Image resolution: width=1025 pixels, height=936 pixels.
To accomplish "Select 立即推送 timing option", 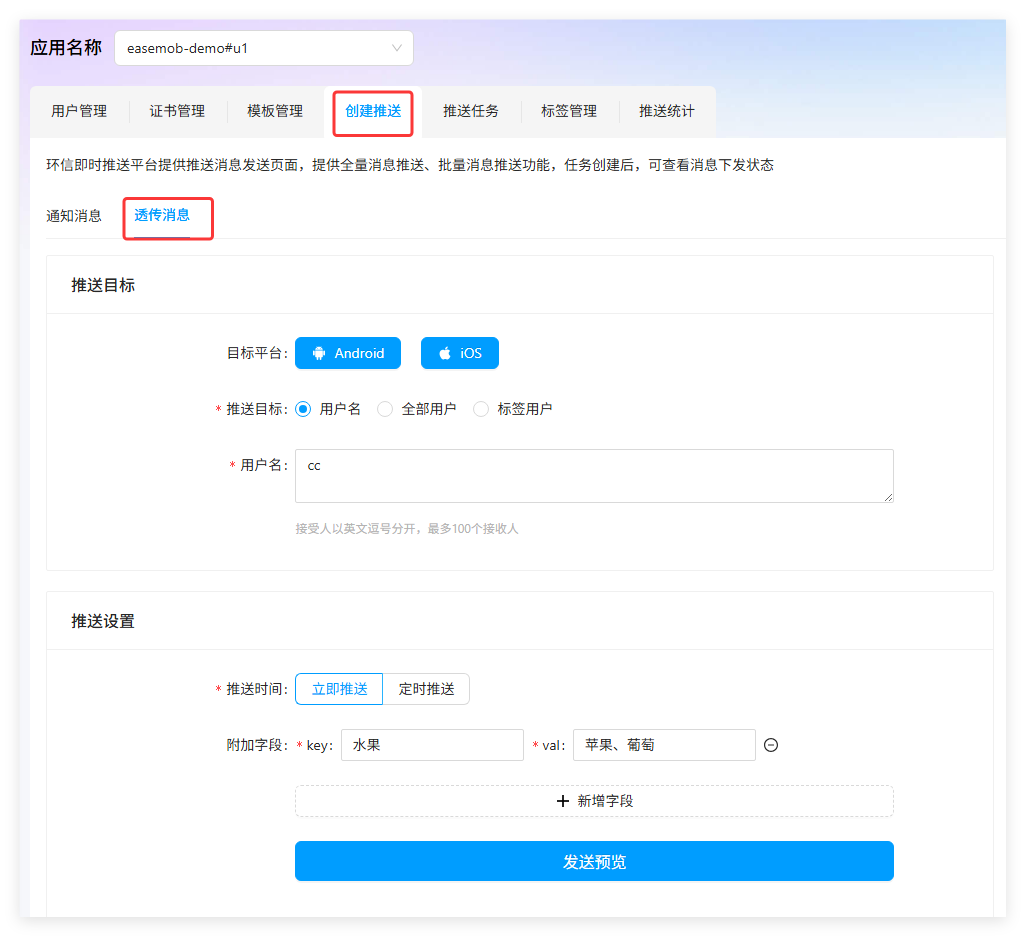I will (339, 689).
